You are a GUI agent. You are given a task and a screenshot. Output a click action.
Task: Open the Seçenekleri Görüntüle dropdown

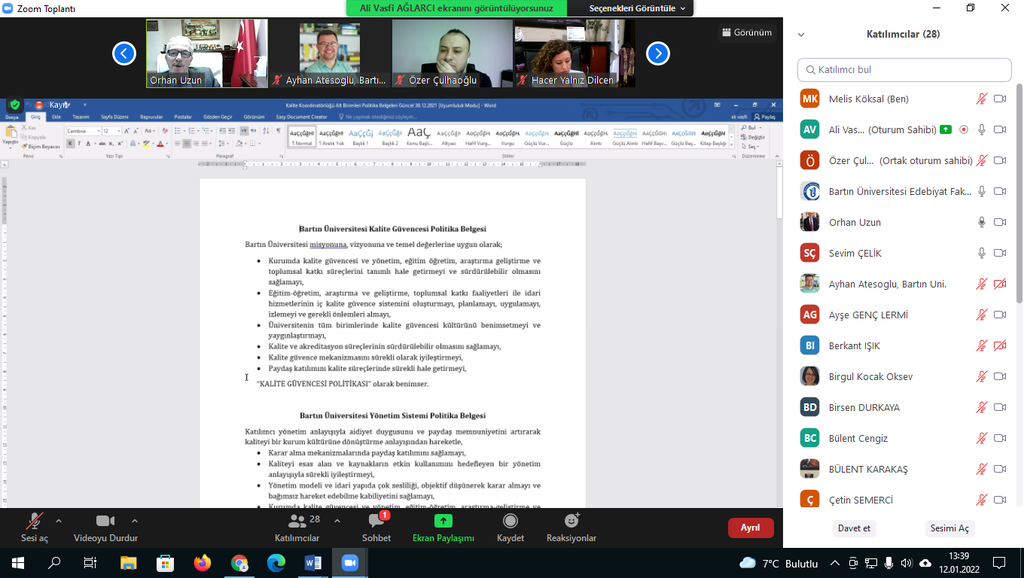pyautogui.click(x=638, y=8)
